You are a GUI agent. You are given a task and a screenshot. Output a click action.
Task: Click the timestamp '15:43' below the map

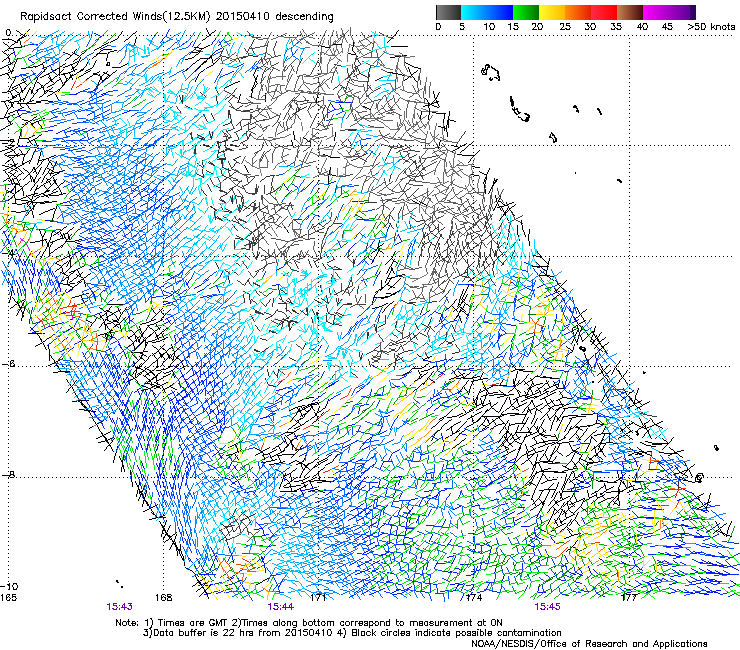coord(119,607)
